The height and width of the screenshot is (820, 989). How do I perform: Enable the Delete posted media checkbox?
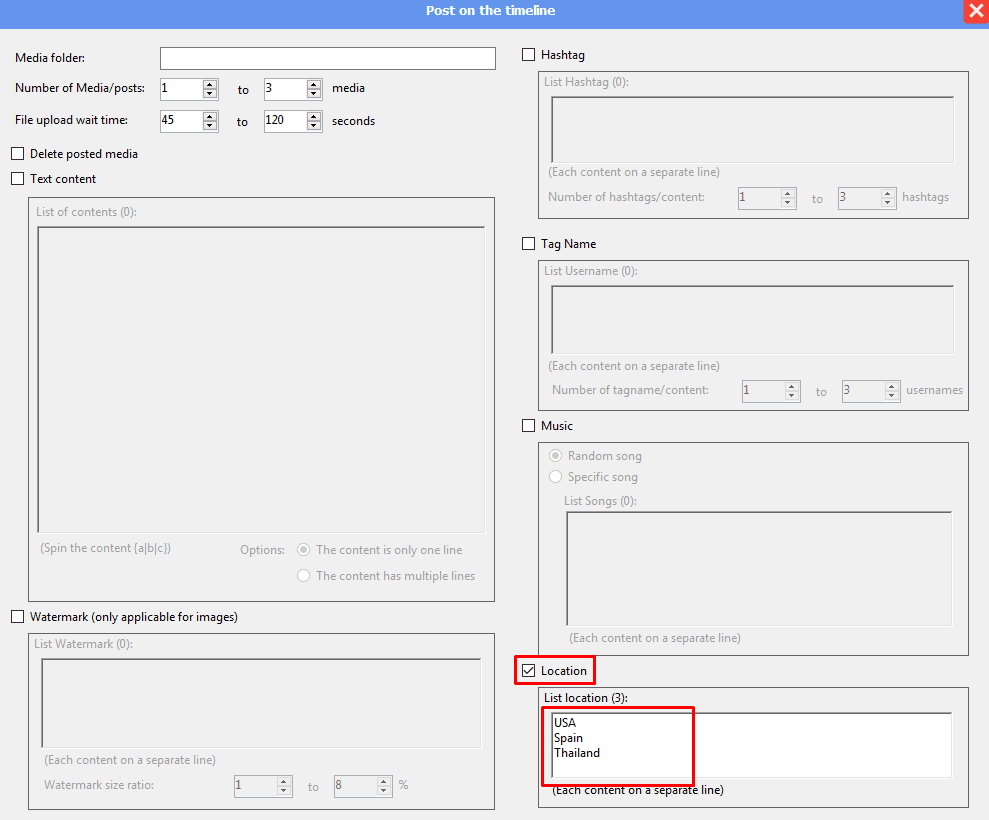tap(17, 154)
